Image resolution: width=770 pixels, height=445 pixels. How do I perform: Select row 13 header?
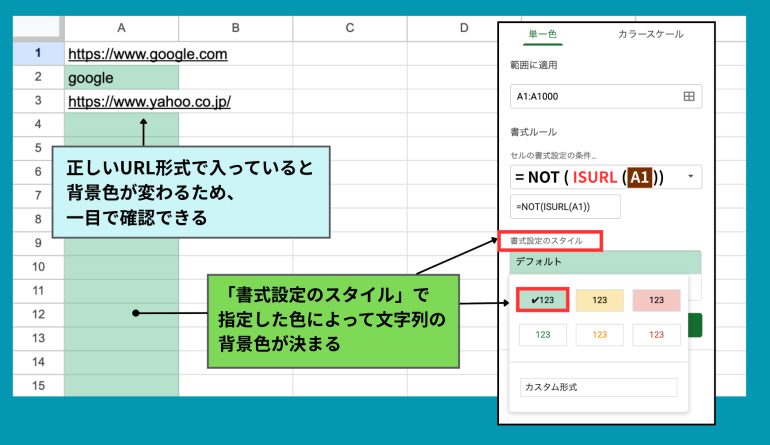click(x=38, y=338)
